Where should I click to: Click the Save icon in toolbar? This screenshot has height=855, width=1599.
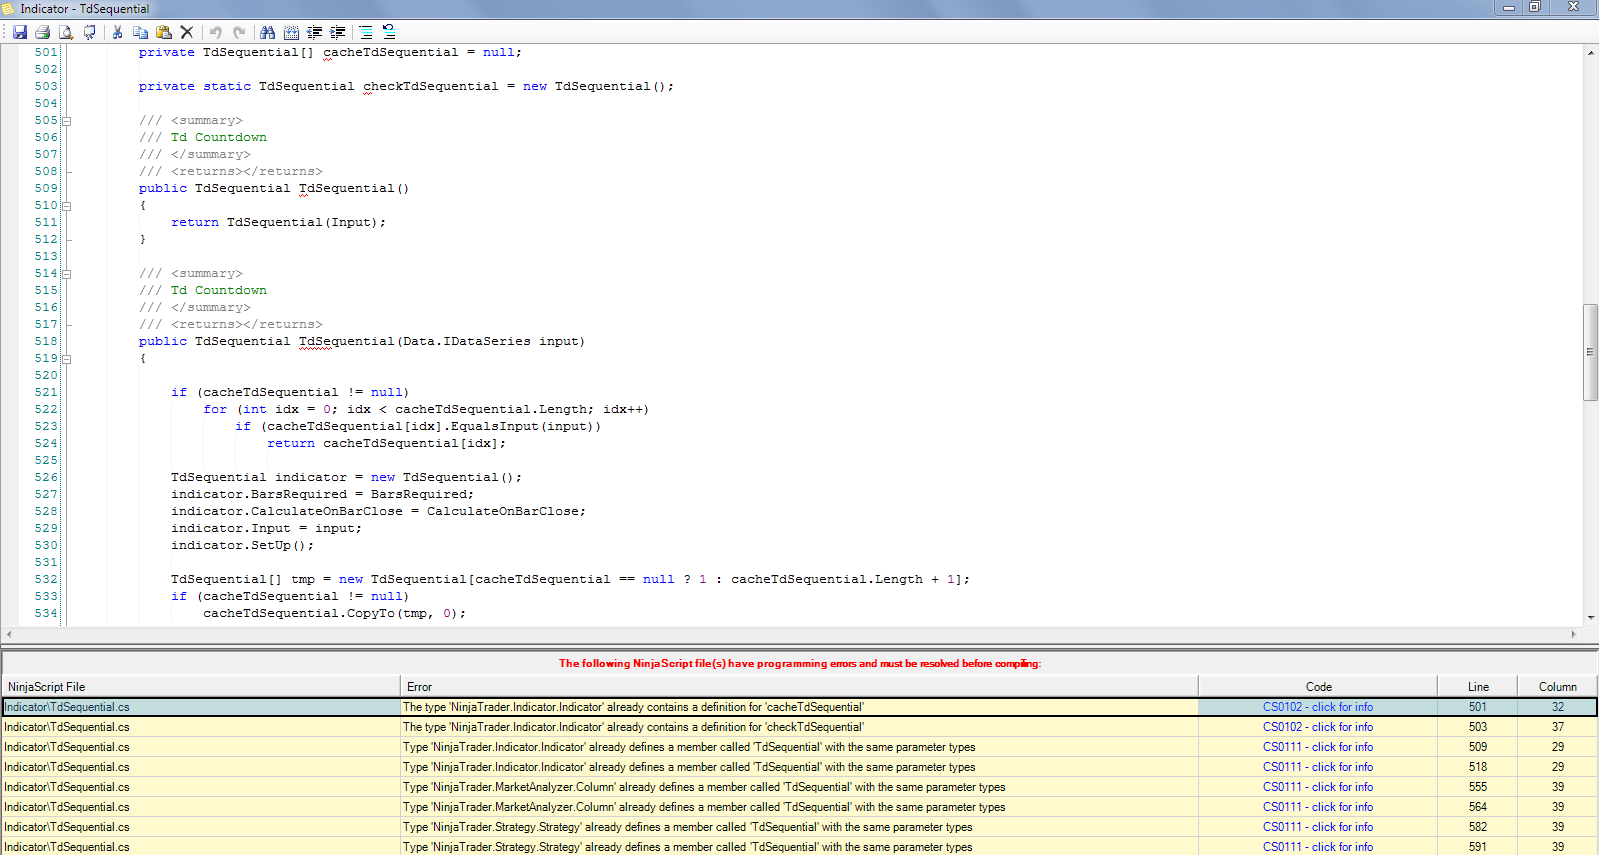tap(19, 32)
